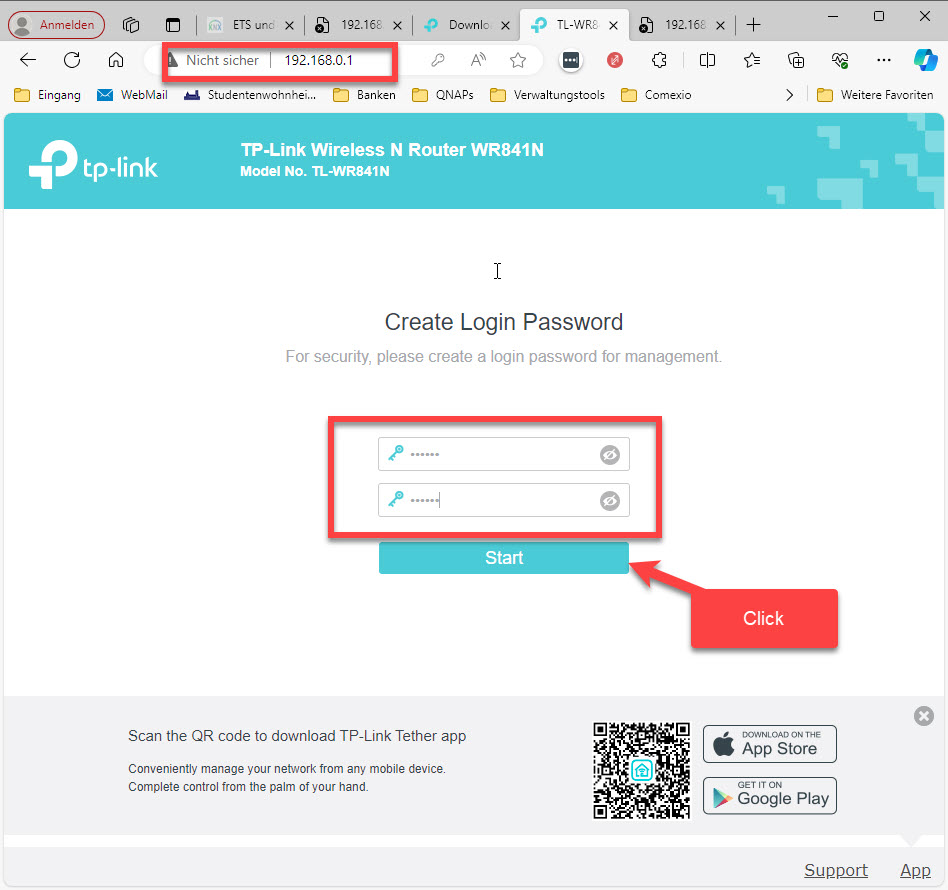Open the App Store download badge
Viewport: 948px width, 890px height.
[769, 744]
